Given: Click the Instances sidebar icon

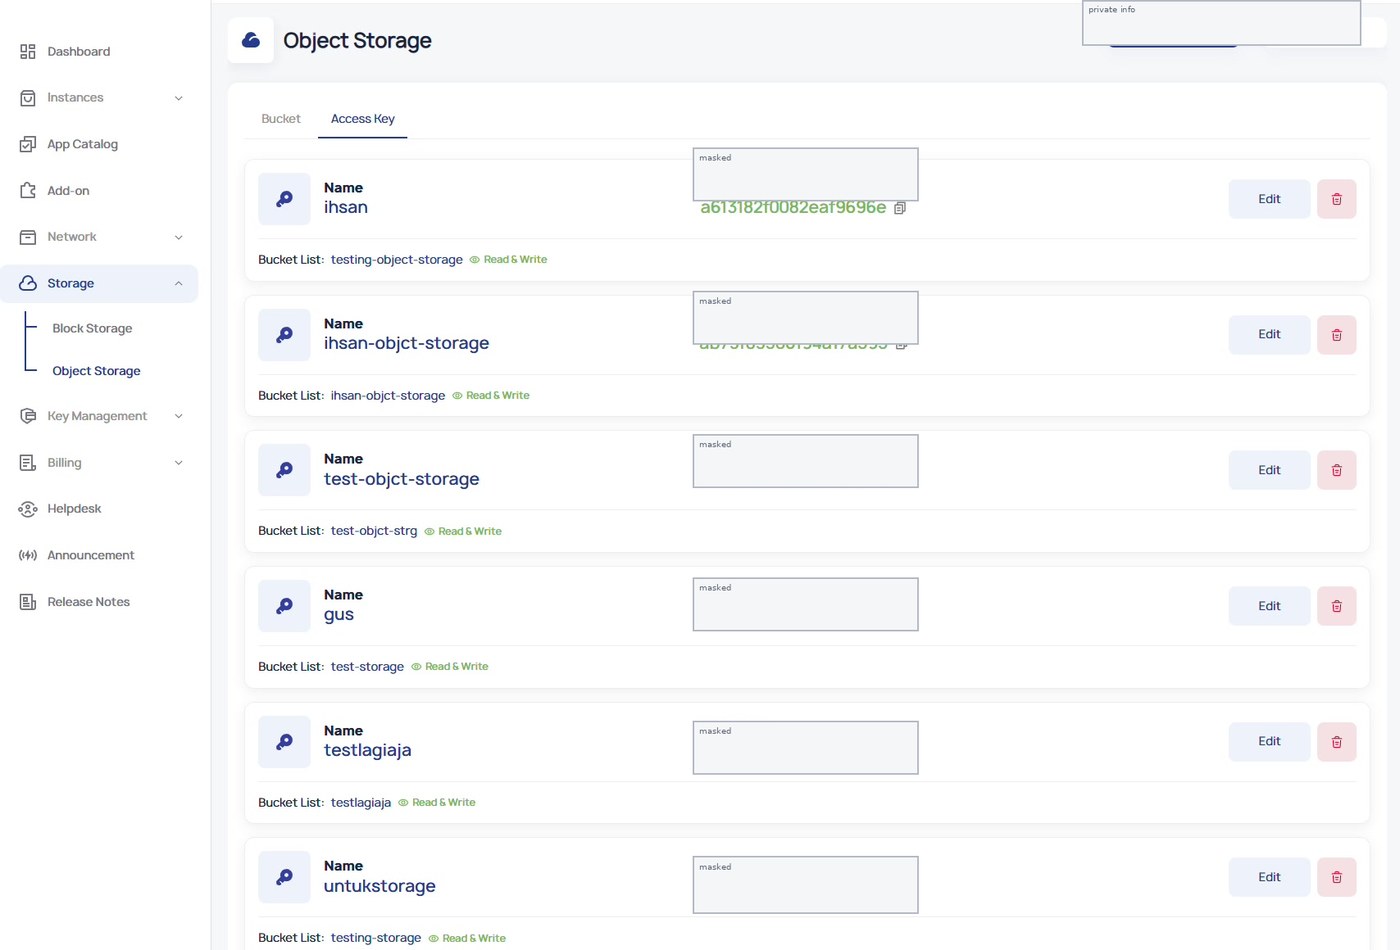Looking at the screenshot, I should point(28,98).
